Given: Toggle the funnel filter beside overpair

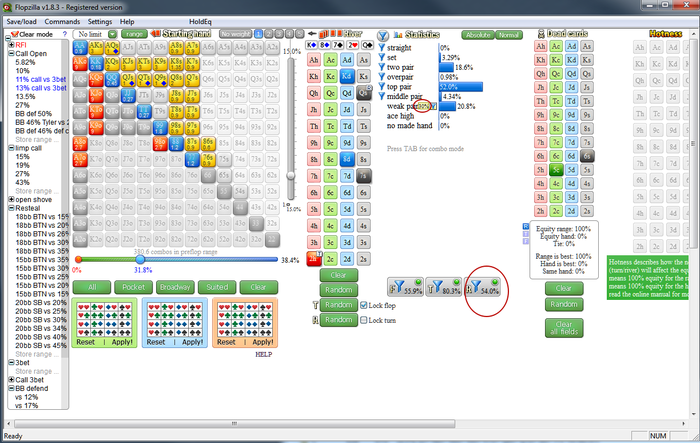Looking at the screenshot, I should [x=382, y=77].
